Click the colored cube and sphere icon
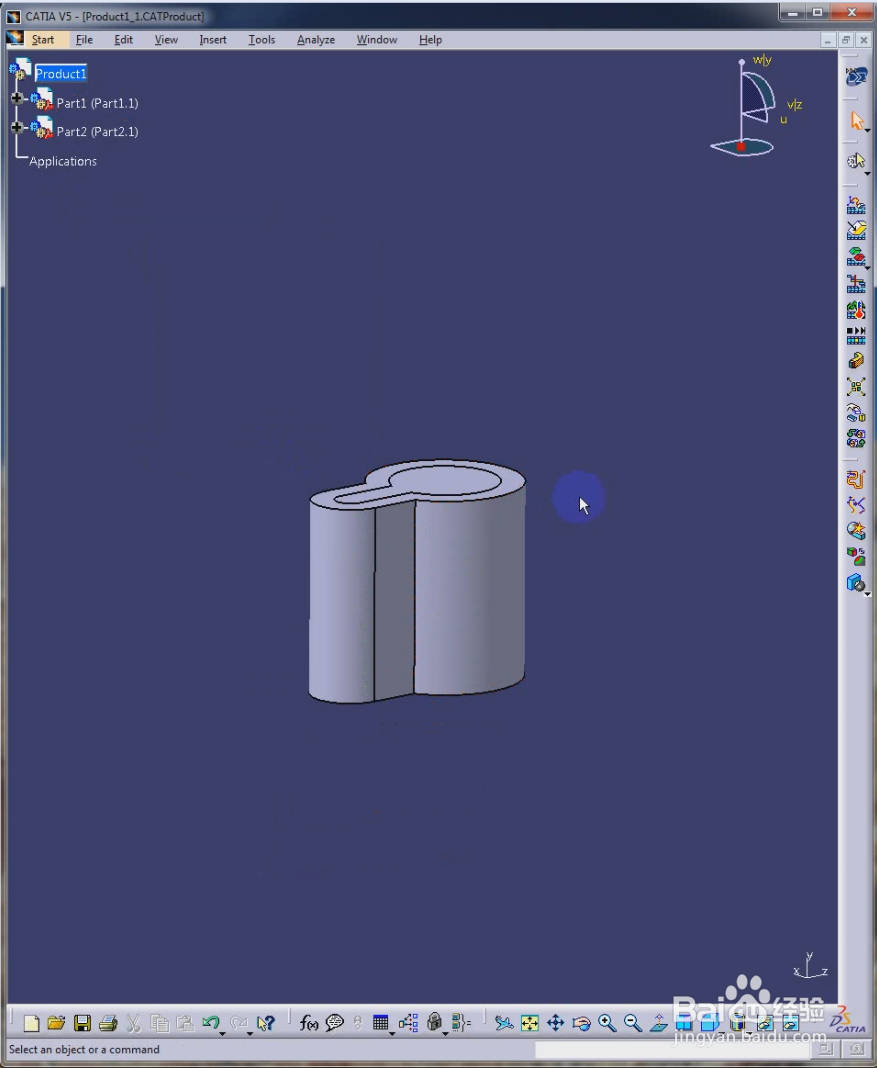 coord(856,556)
